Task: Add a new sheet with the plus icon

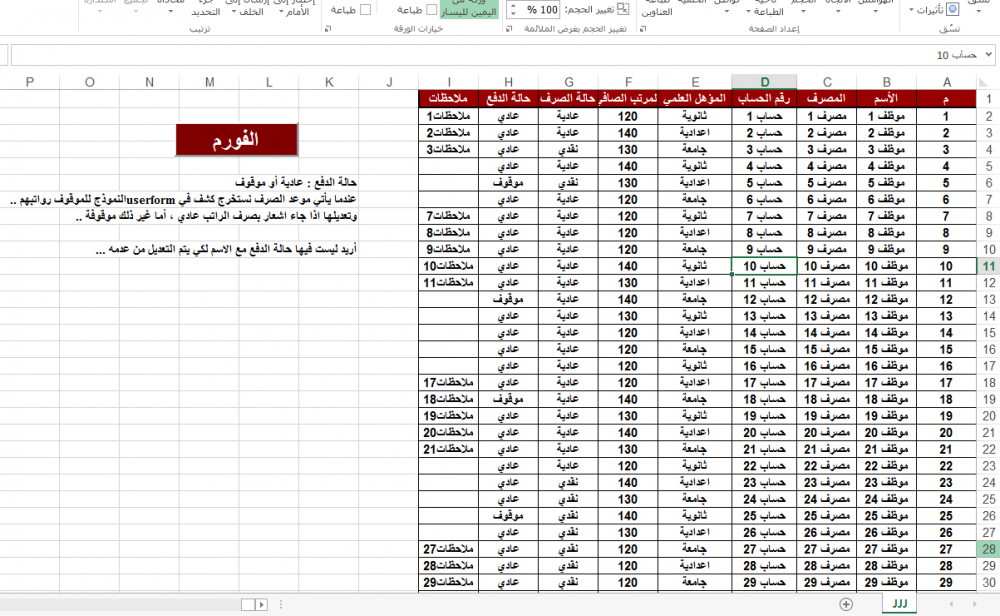Action: click(846, 604)
